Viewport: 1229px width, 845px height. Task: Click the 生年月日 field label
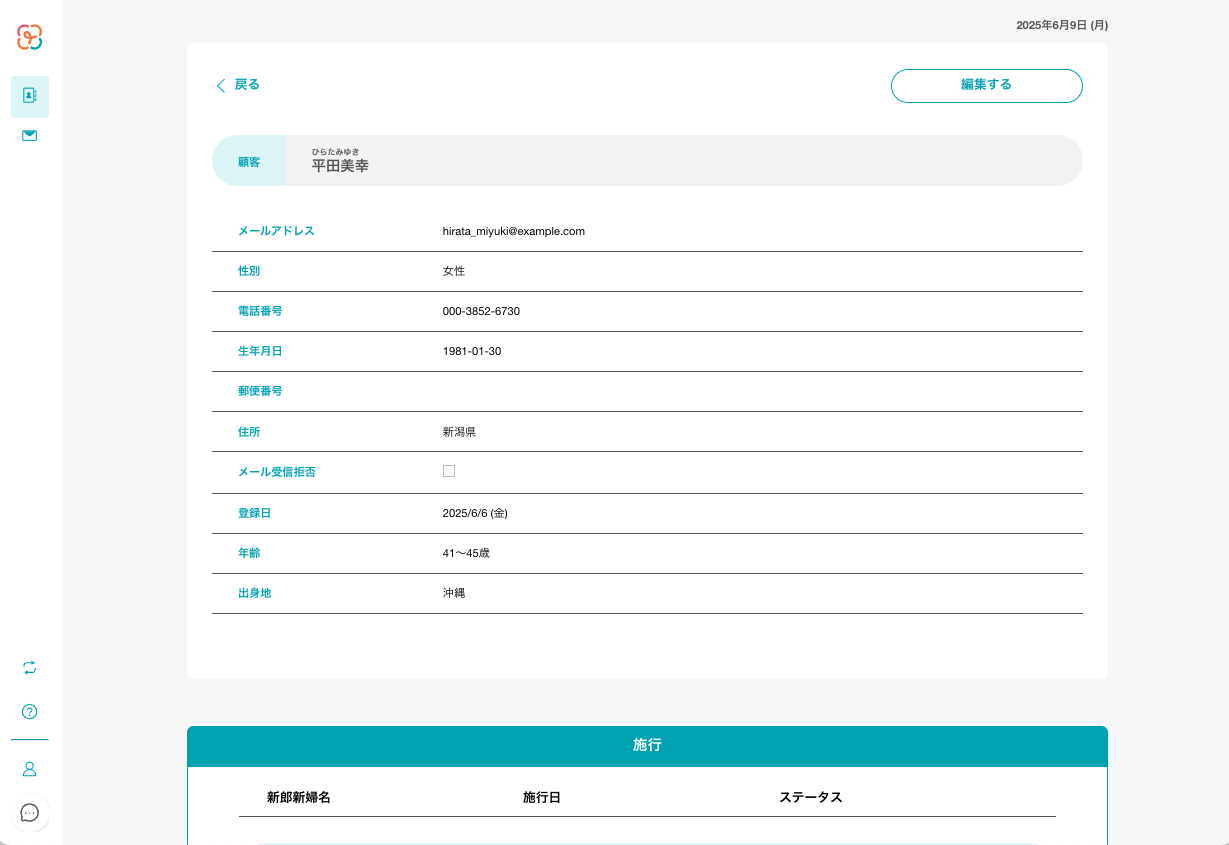[x=260, y=351]
